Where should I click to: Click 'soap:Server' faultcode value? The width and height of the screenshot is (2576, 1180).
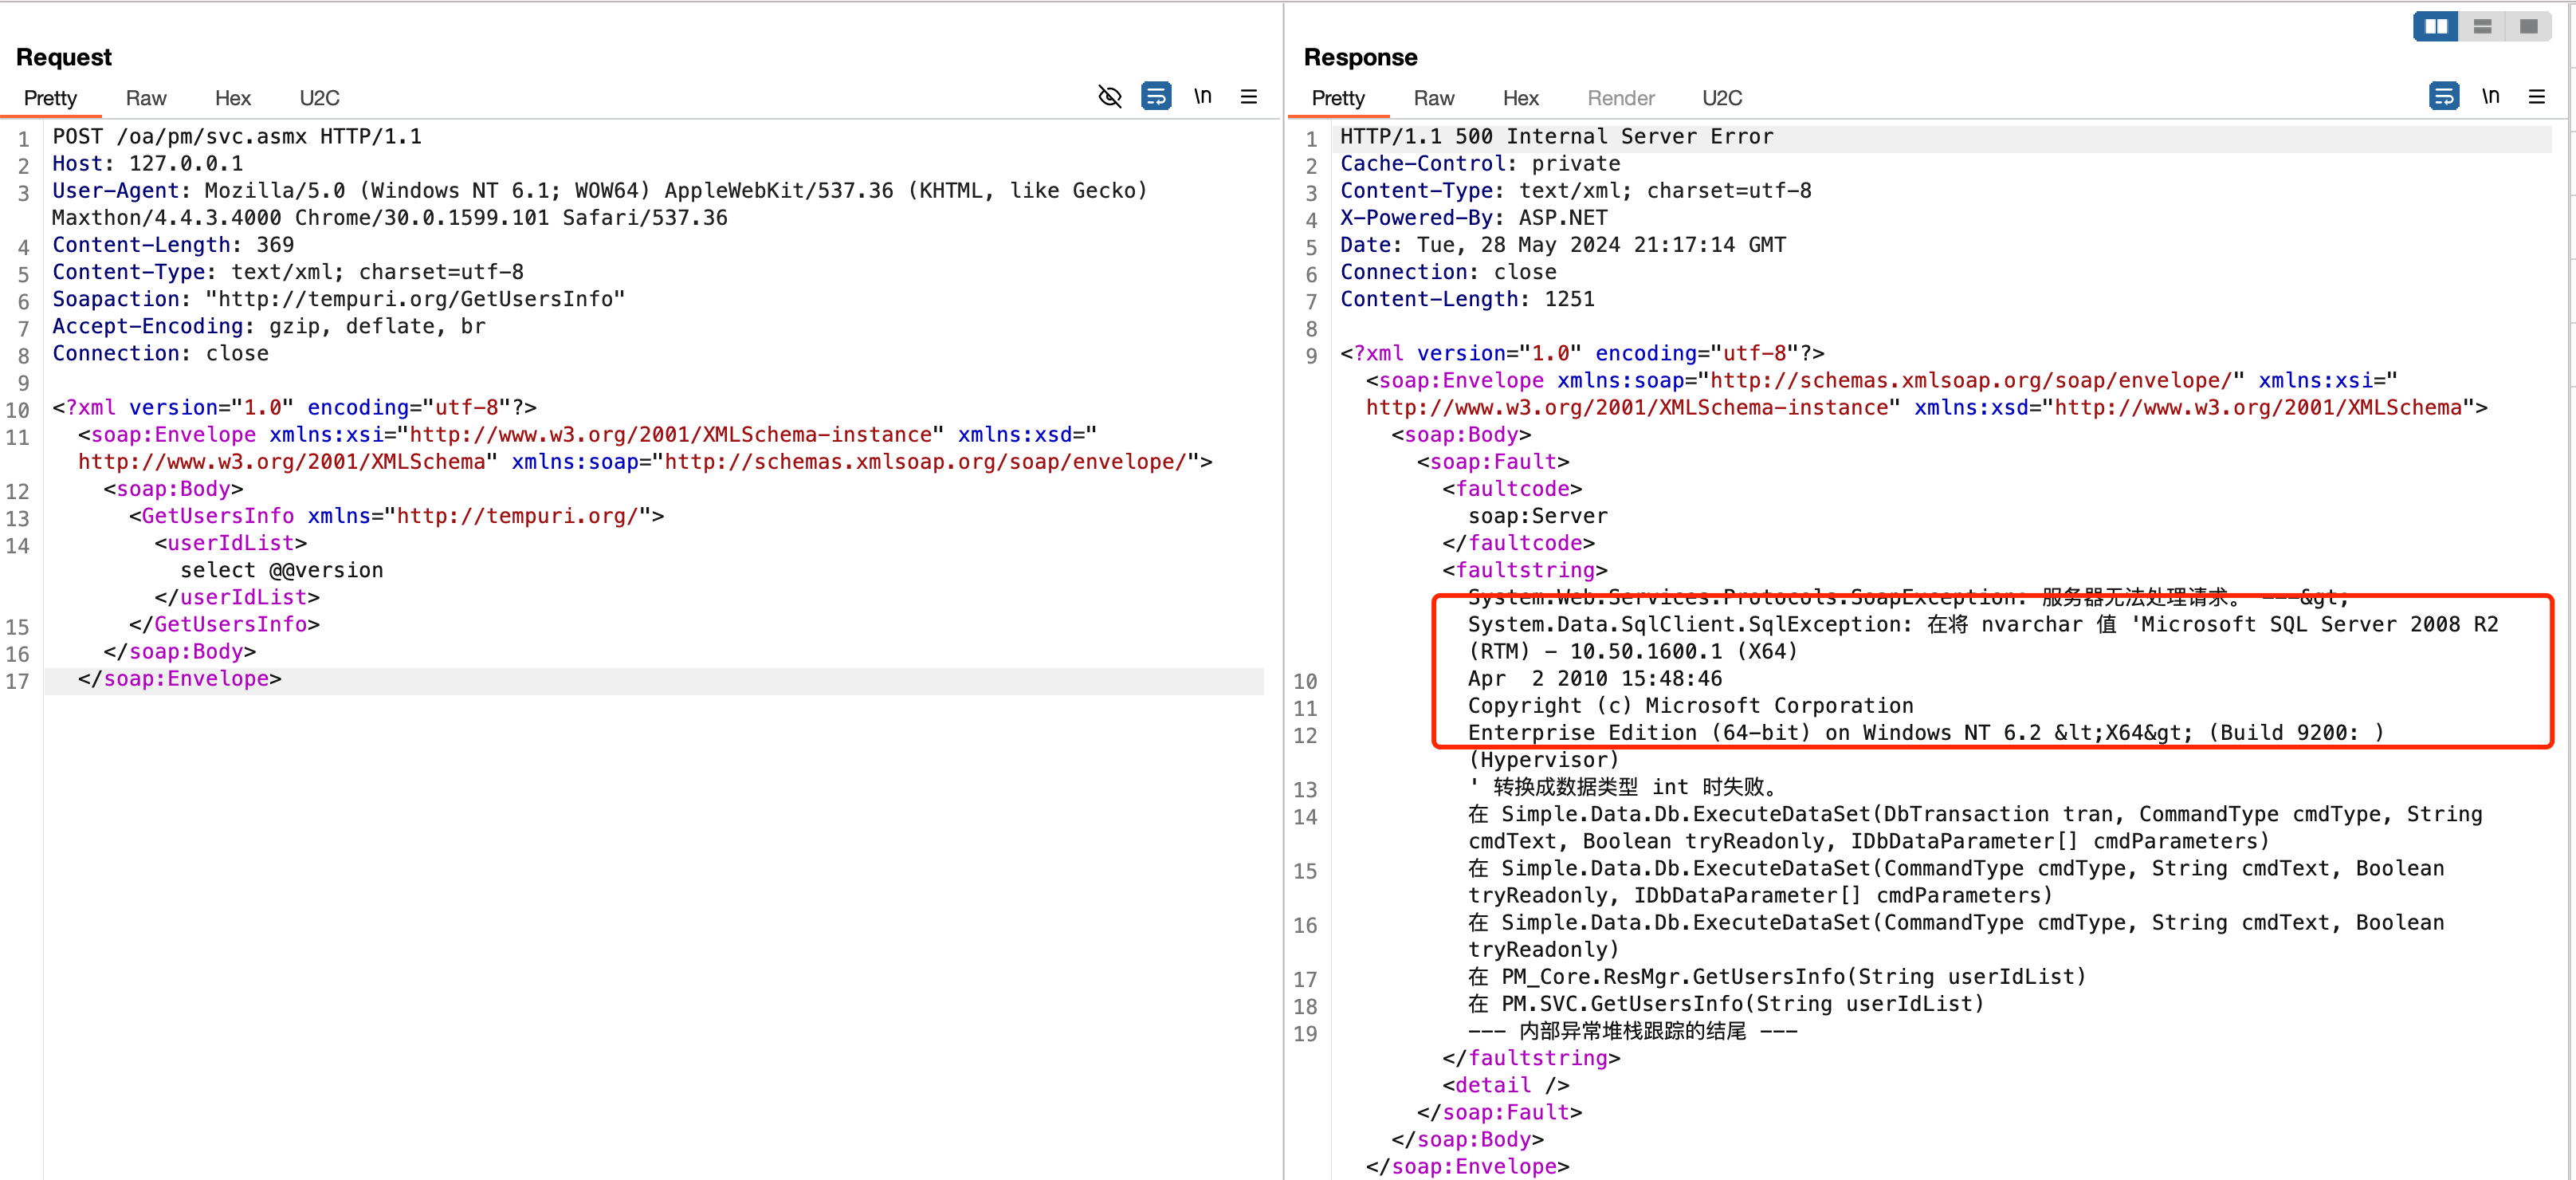(1538, 516)
